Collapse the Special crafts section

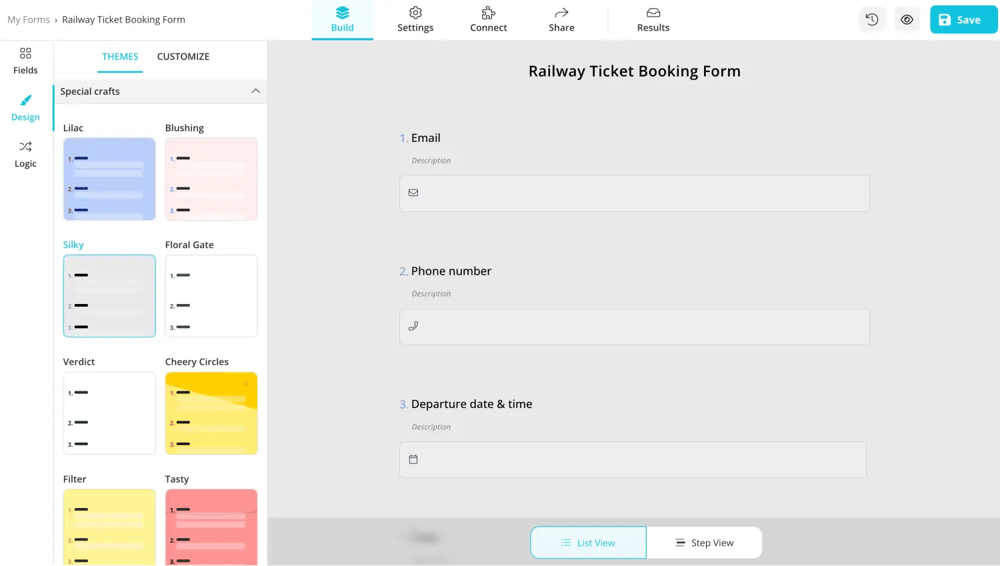tap(255, 91)
